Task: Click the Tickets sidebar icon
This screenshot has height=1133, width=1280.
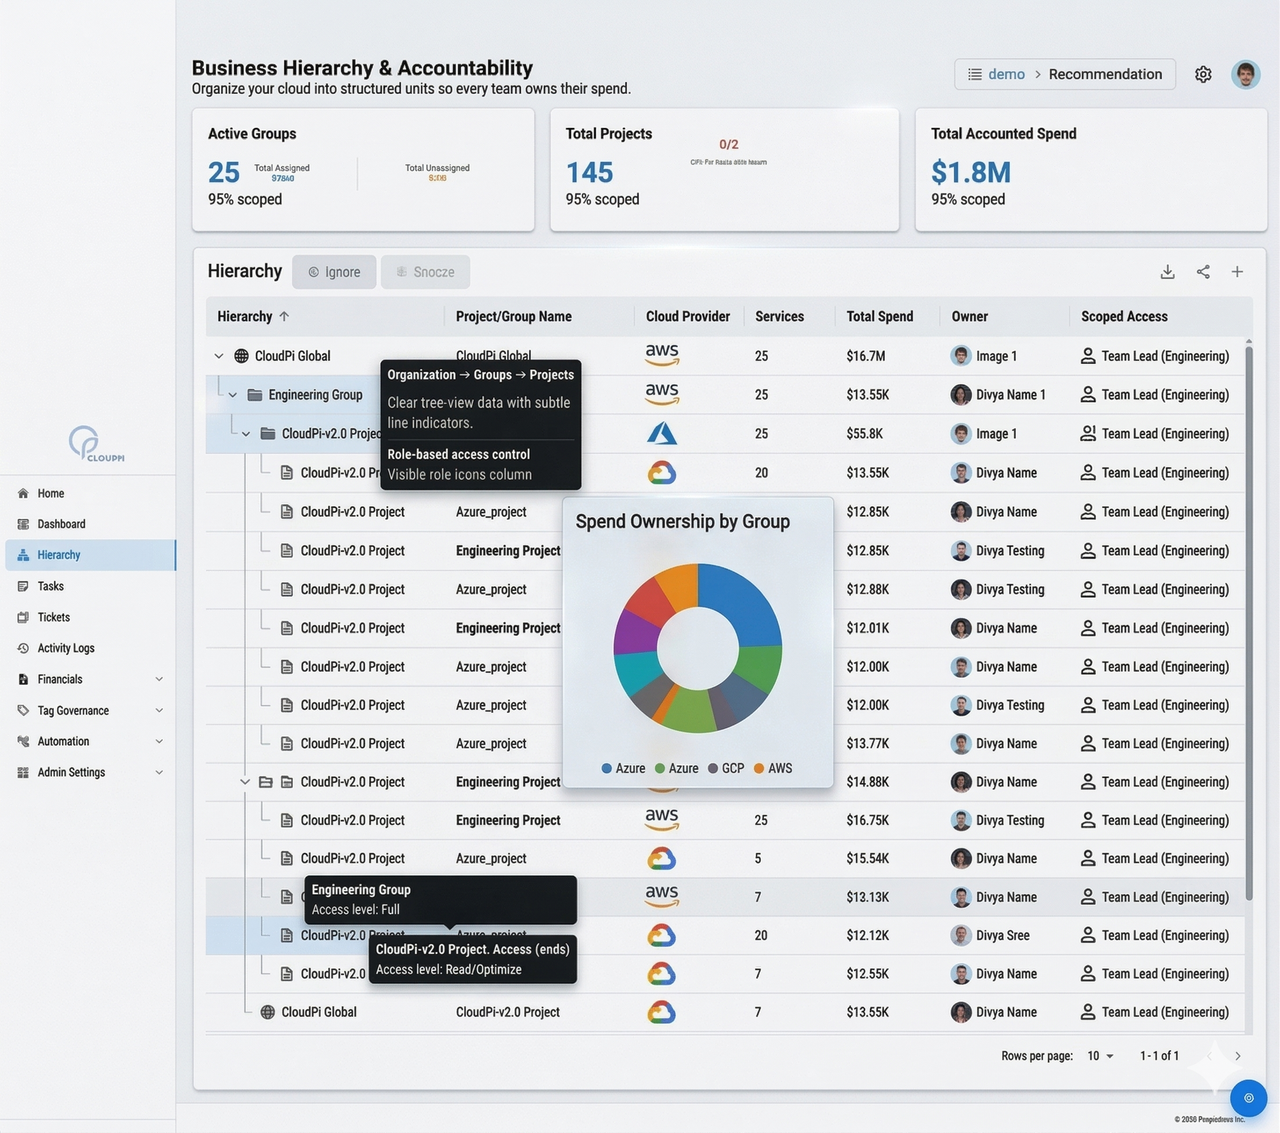Action: [23, 618]
